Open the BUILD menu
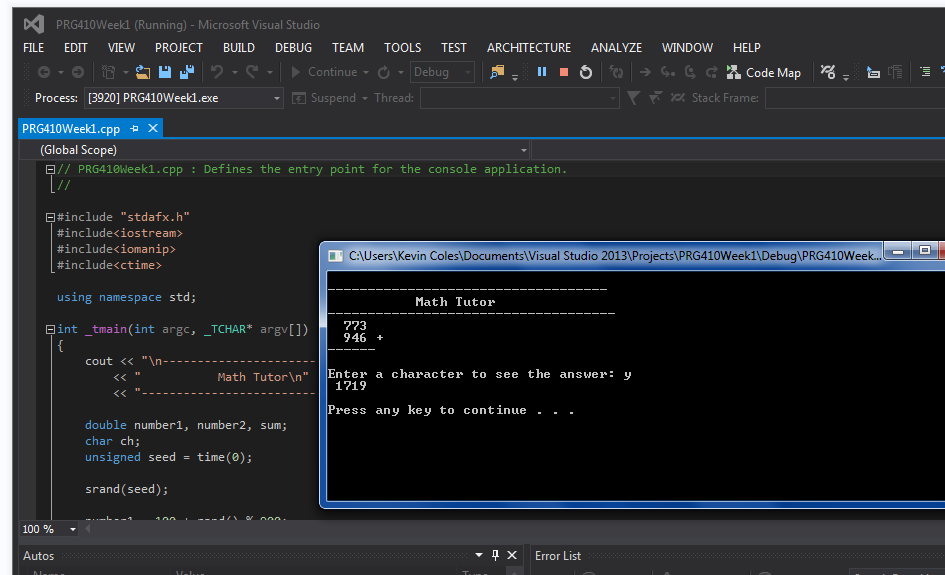945x575 pixels. tap(239, 48)
